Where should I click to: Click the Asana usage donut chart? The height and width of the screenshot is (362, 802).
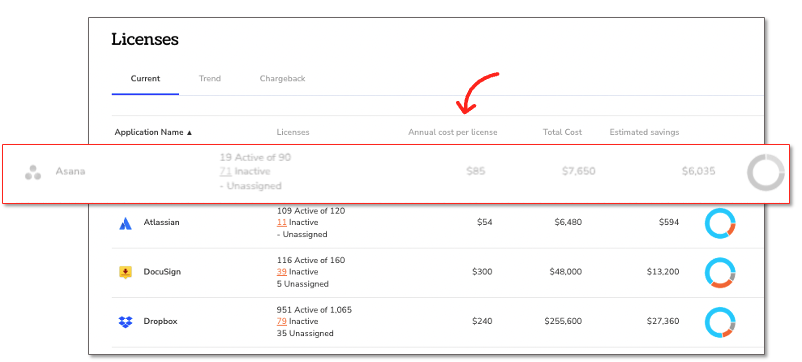(x=766, y=172)
